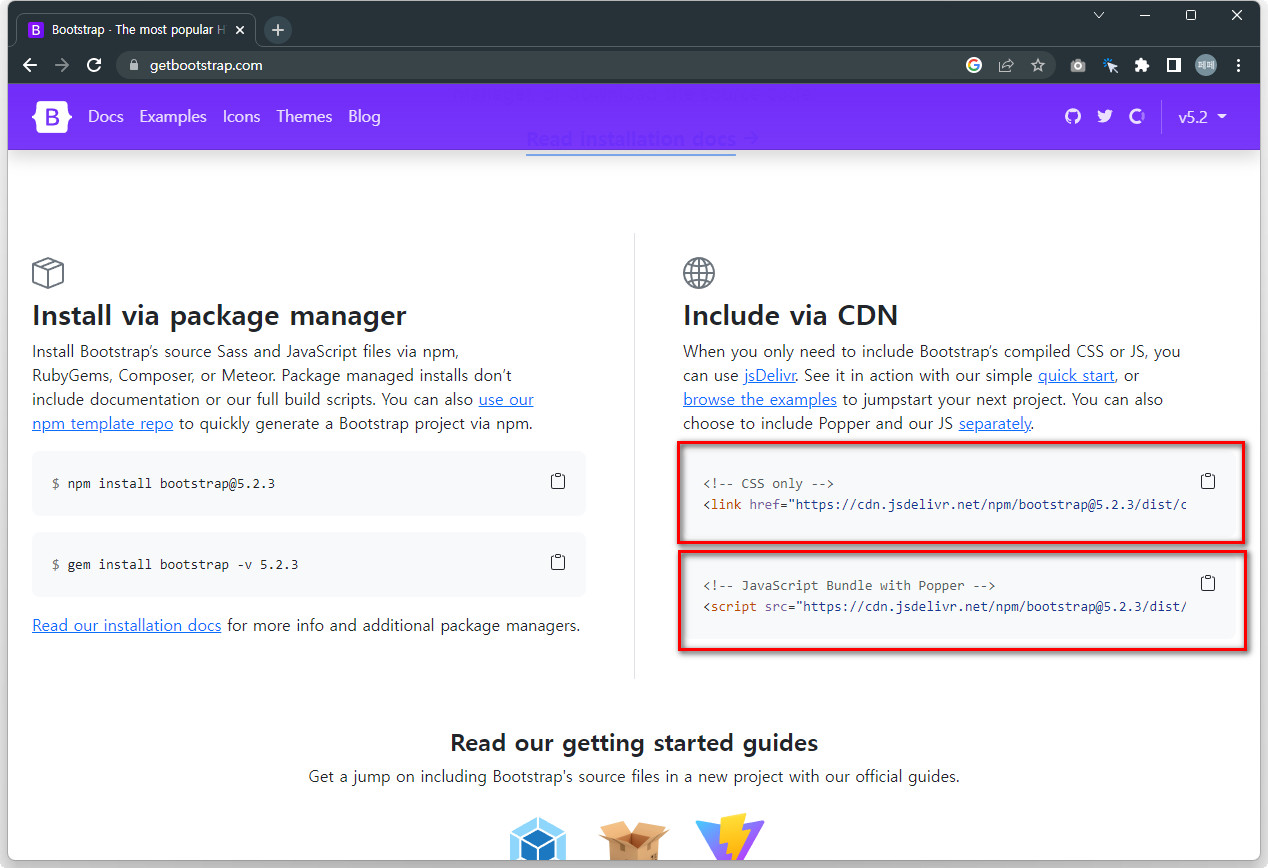Minimize the Chrome window
This screenshot has width=1268, height=868.
pos(1144,15)
